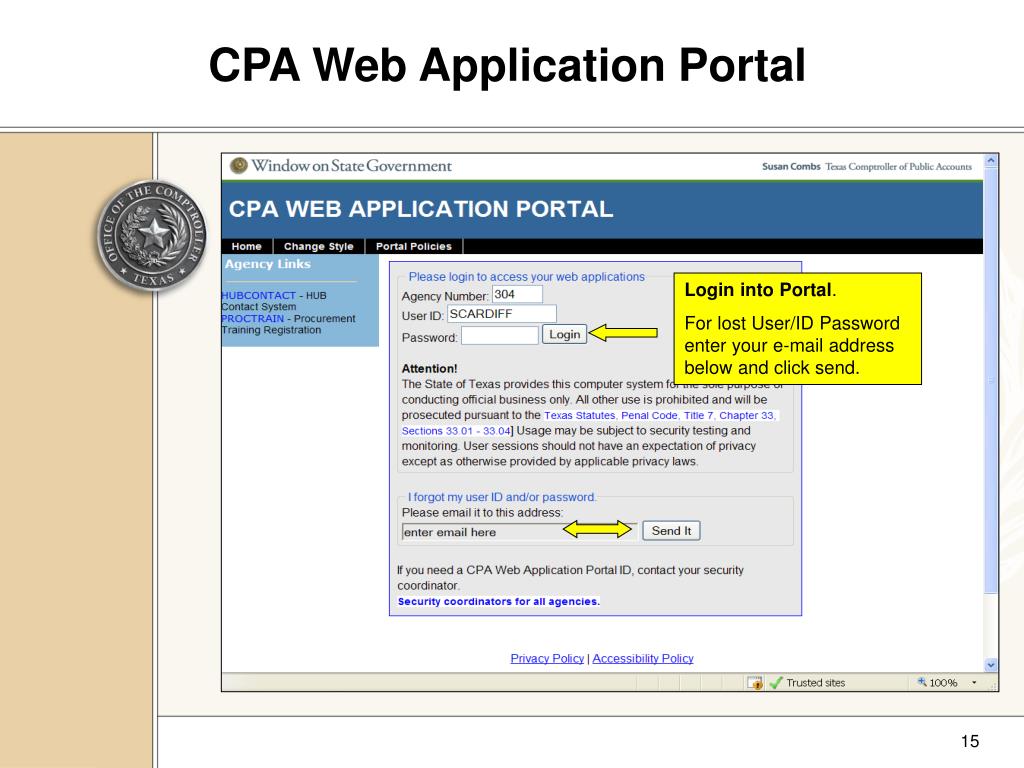Viewport: 1024px width, 768px height.
Task: Click the Agency Number input field
Action: click(x=517, y=295)
